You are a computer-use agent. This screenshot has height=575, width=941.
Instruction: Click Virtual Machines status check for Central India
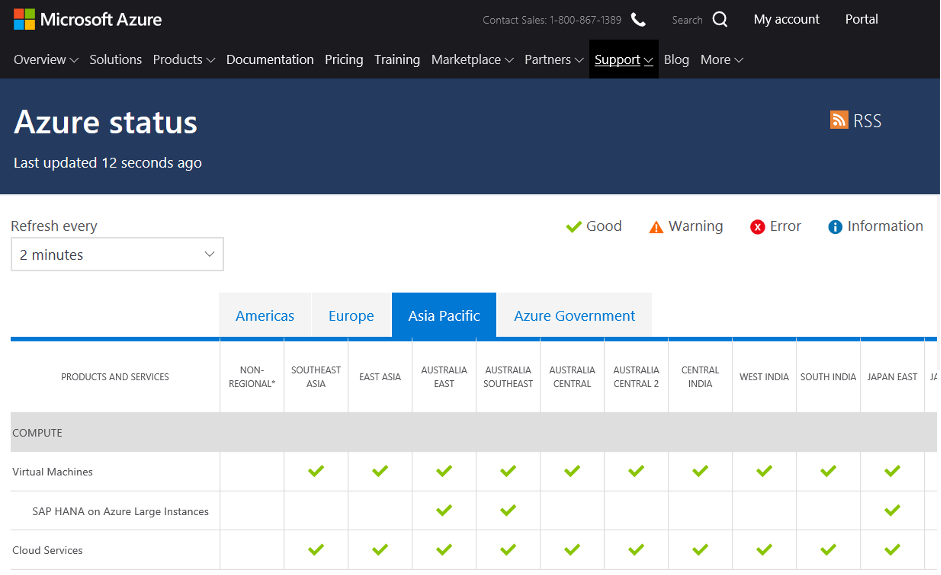[700, 471]
